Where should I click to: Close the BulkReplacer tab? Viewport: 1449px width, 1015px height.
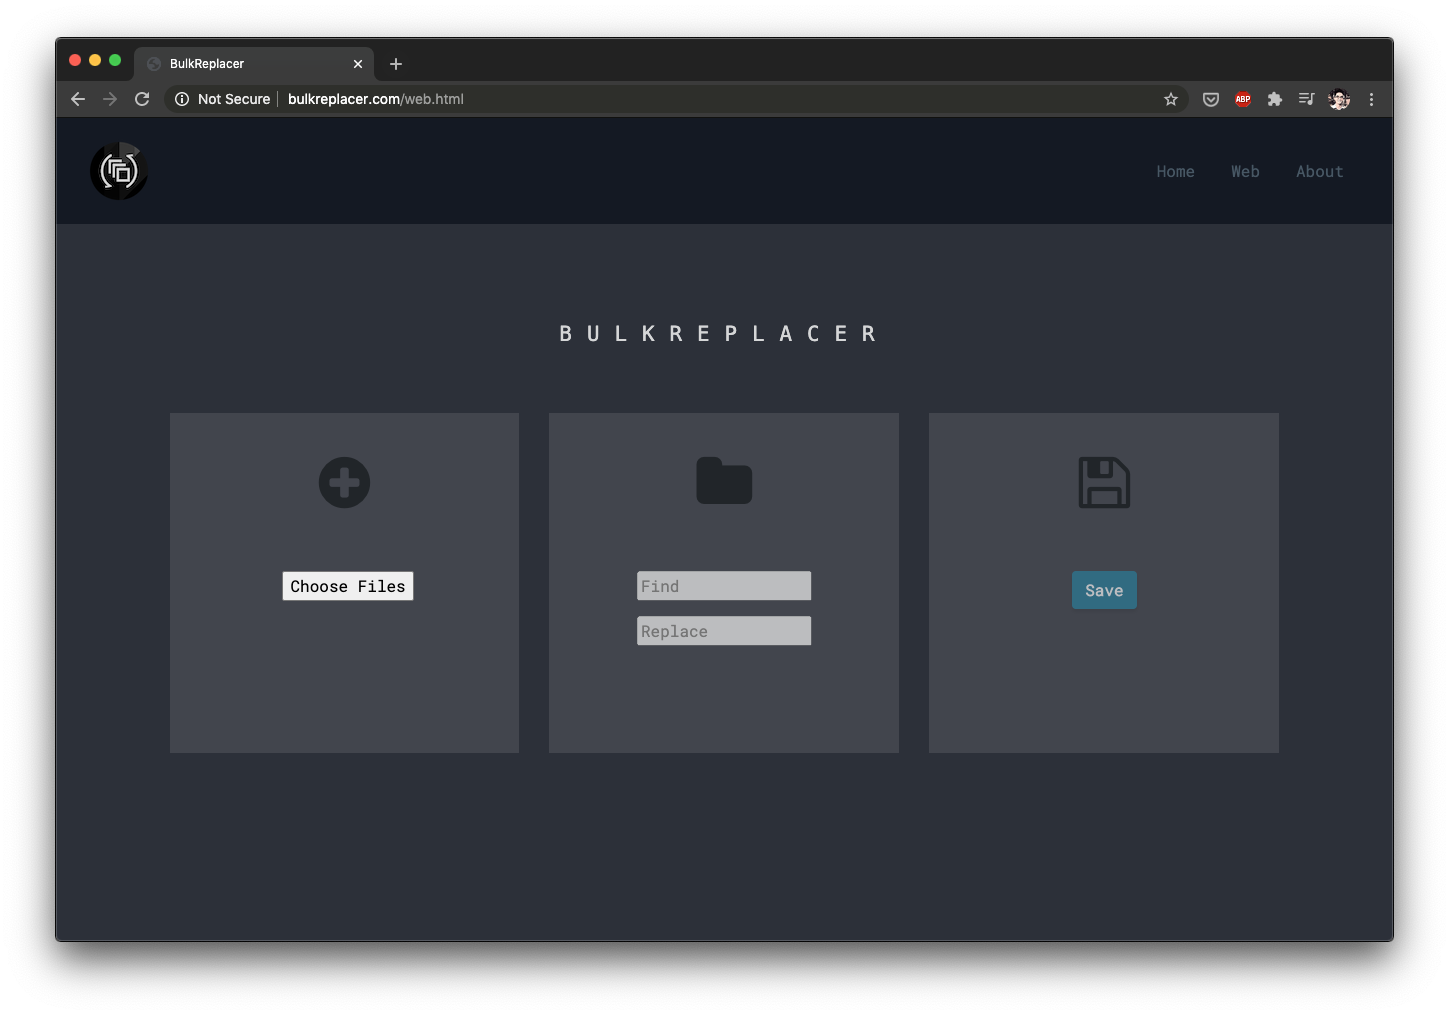coord(358,64)
